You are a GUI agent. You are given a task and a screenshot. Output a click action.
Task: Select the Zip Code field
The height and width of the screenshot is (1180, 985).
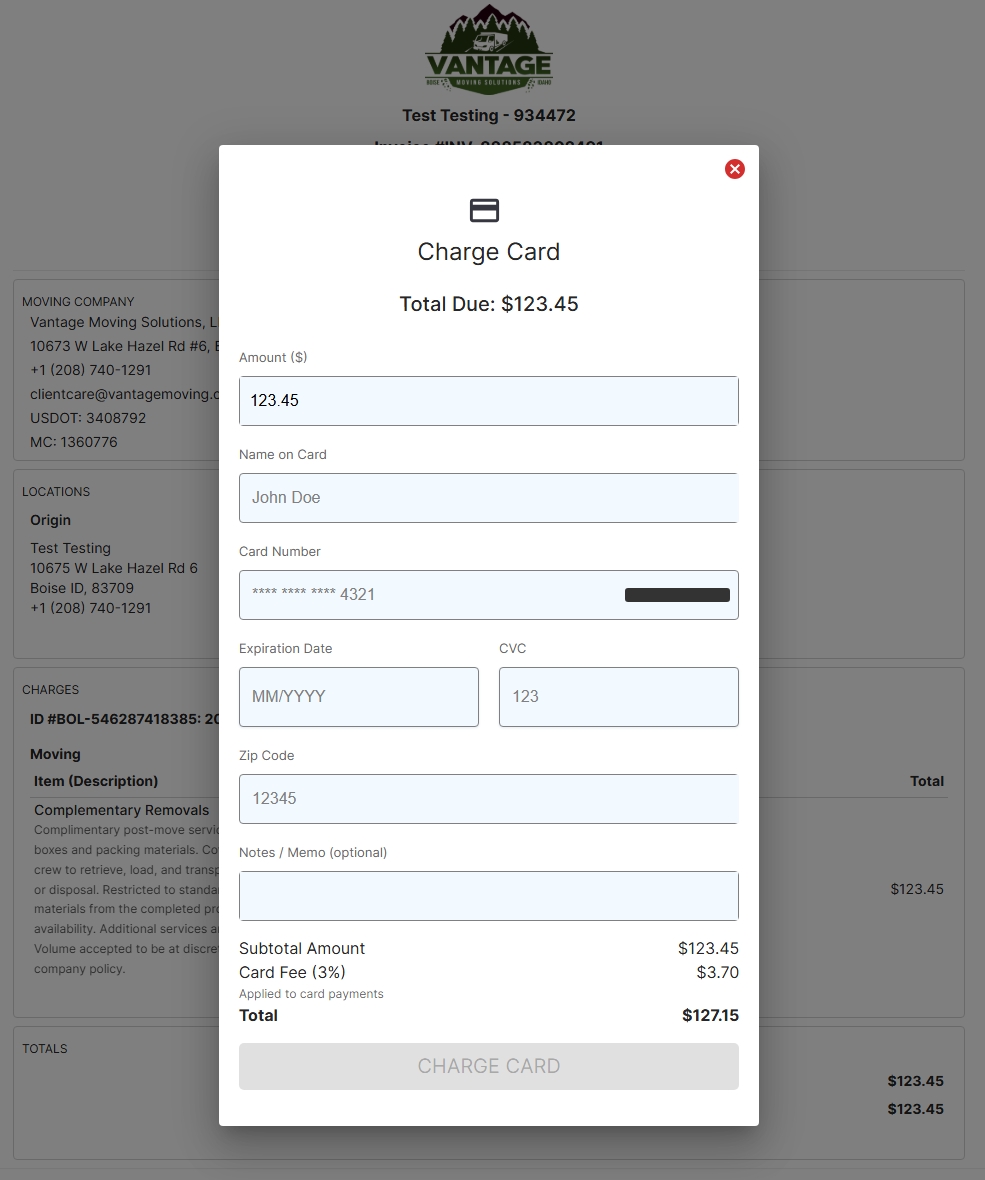point(488,798)
